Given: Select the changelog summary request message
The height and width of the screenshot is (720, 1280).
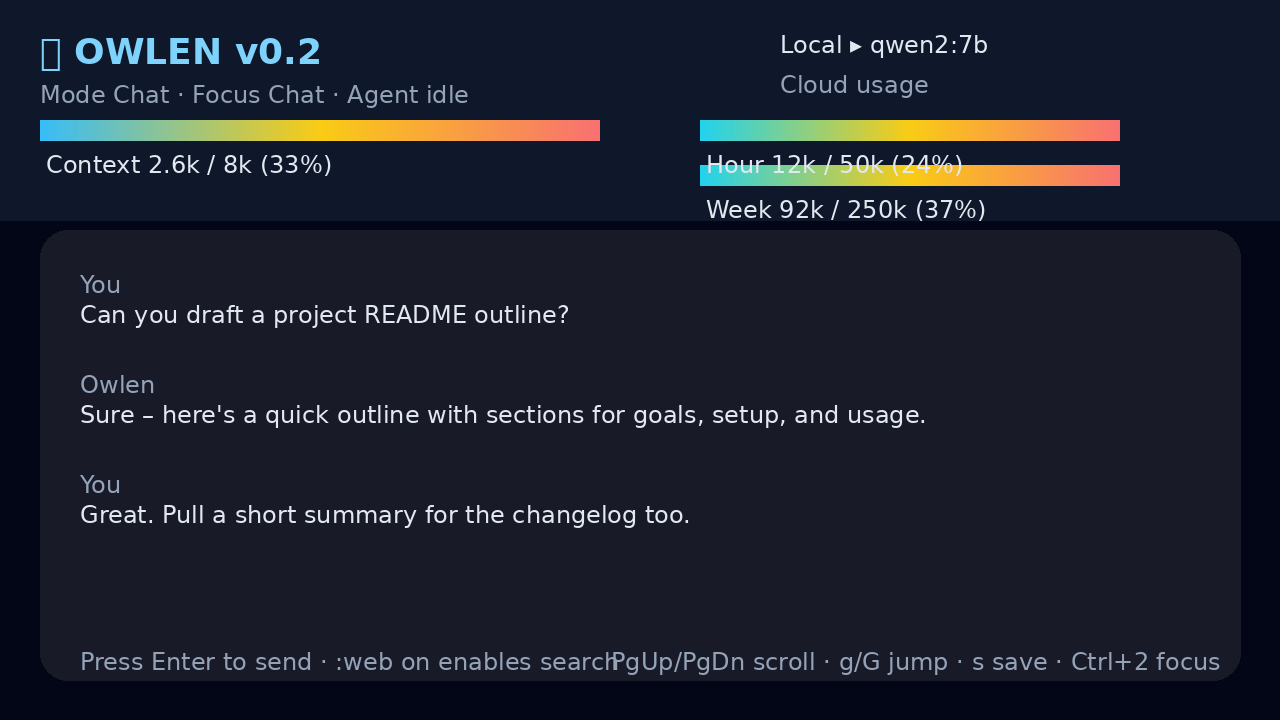Looking at the screenshot, I should click(x=385, y=516).
